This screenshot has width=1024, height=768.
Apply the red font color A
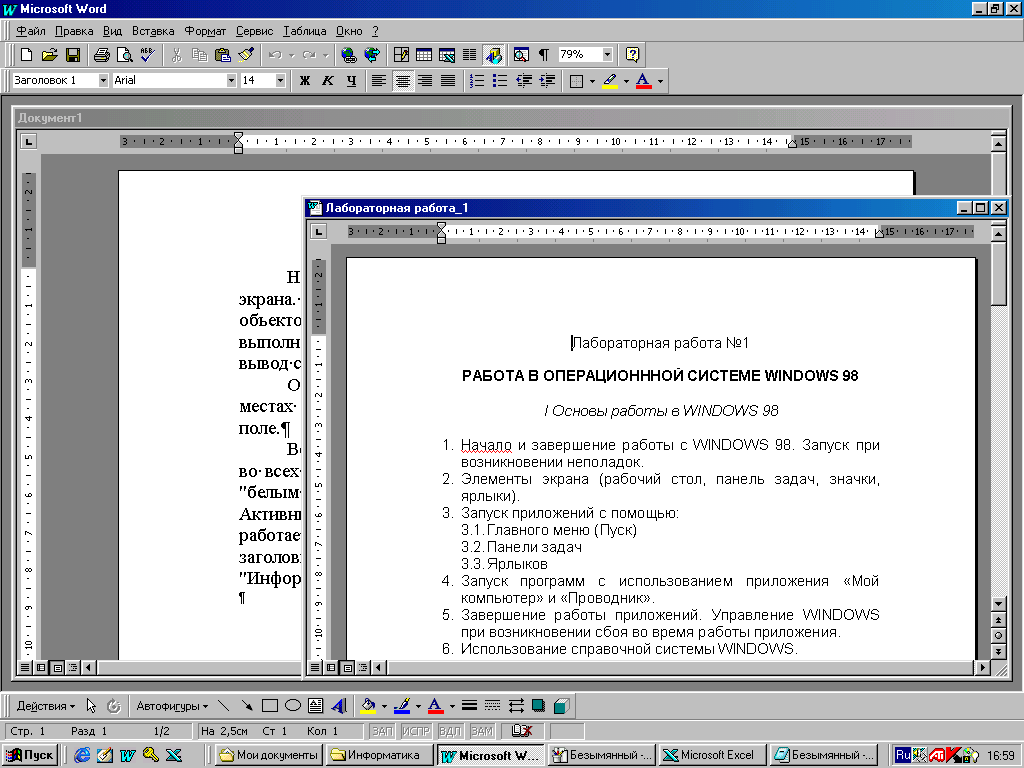click(x=644, y=81)
